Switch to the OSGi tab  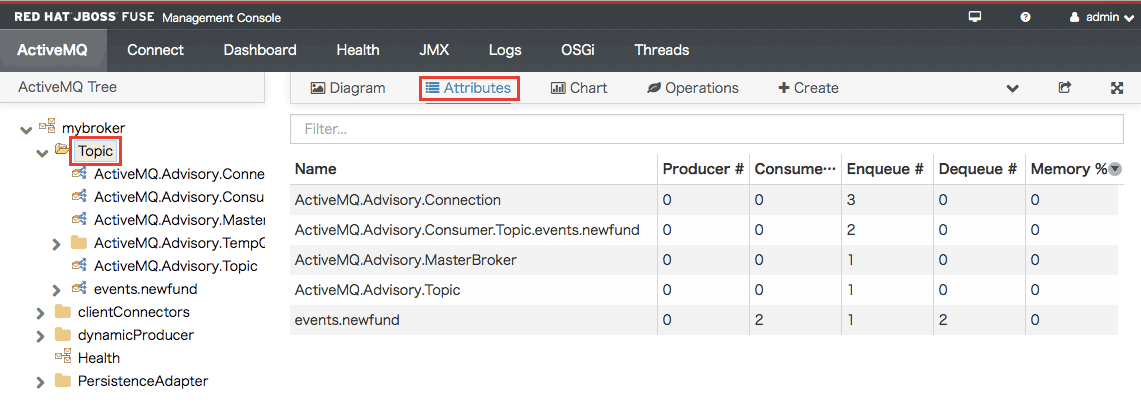[579, 50]
